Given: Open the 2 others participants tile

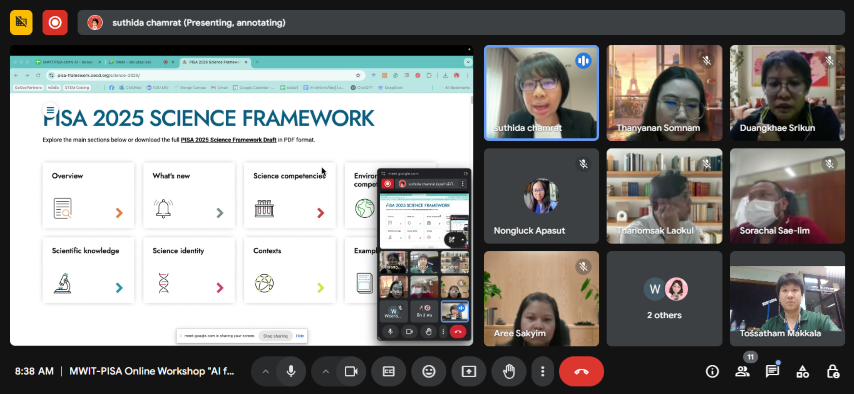Looking at the screenshot, I should click(664, 299).
